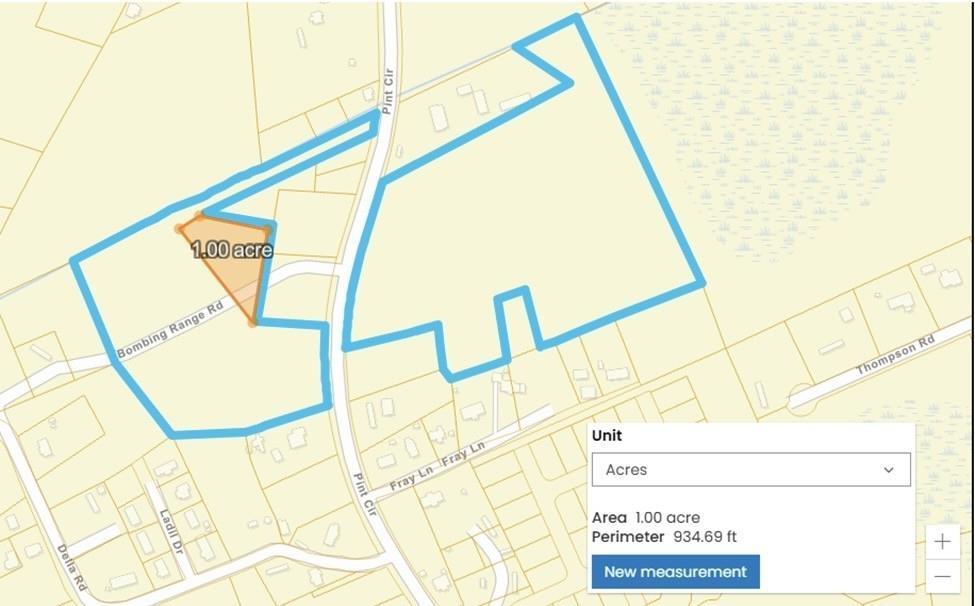Open the Acres unit dropdown

tap(751, 470)
